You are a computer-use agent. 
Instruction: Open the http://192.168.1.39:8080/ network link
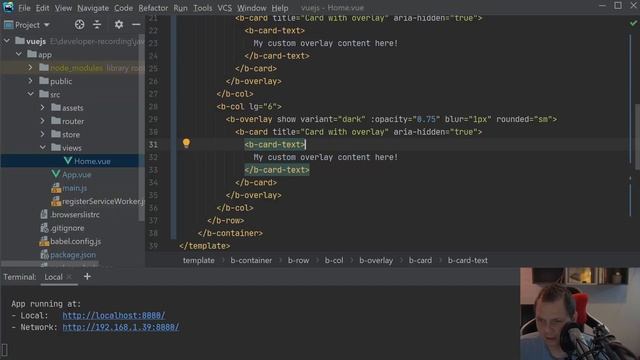[x=121, y=327]
